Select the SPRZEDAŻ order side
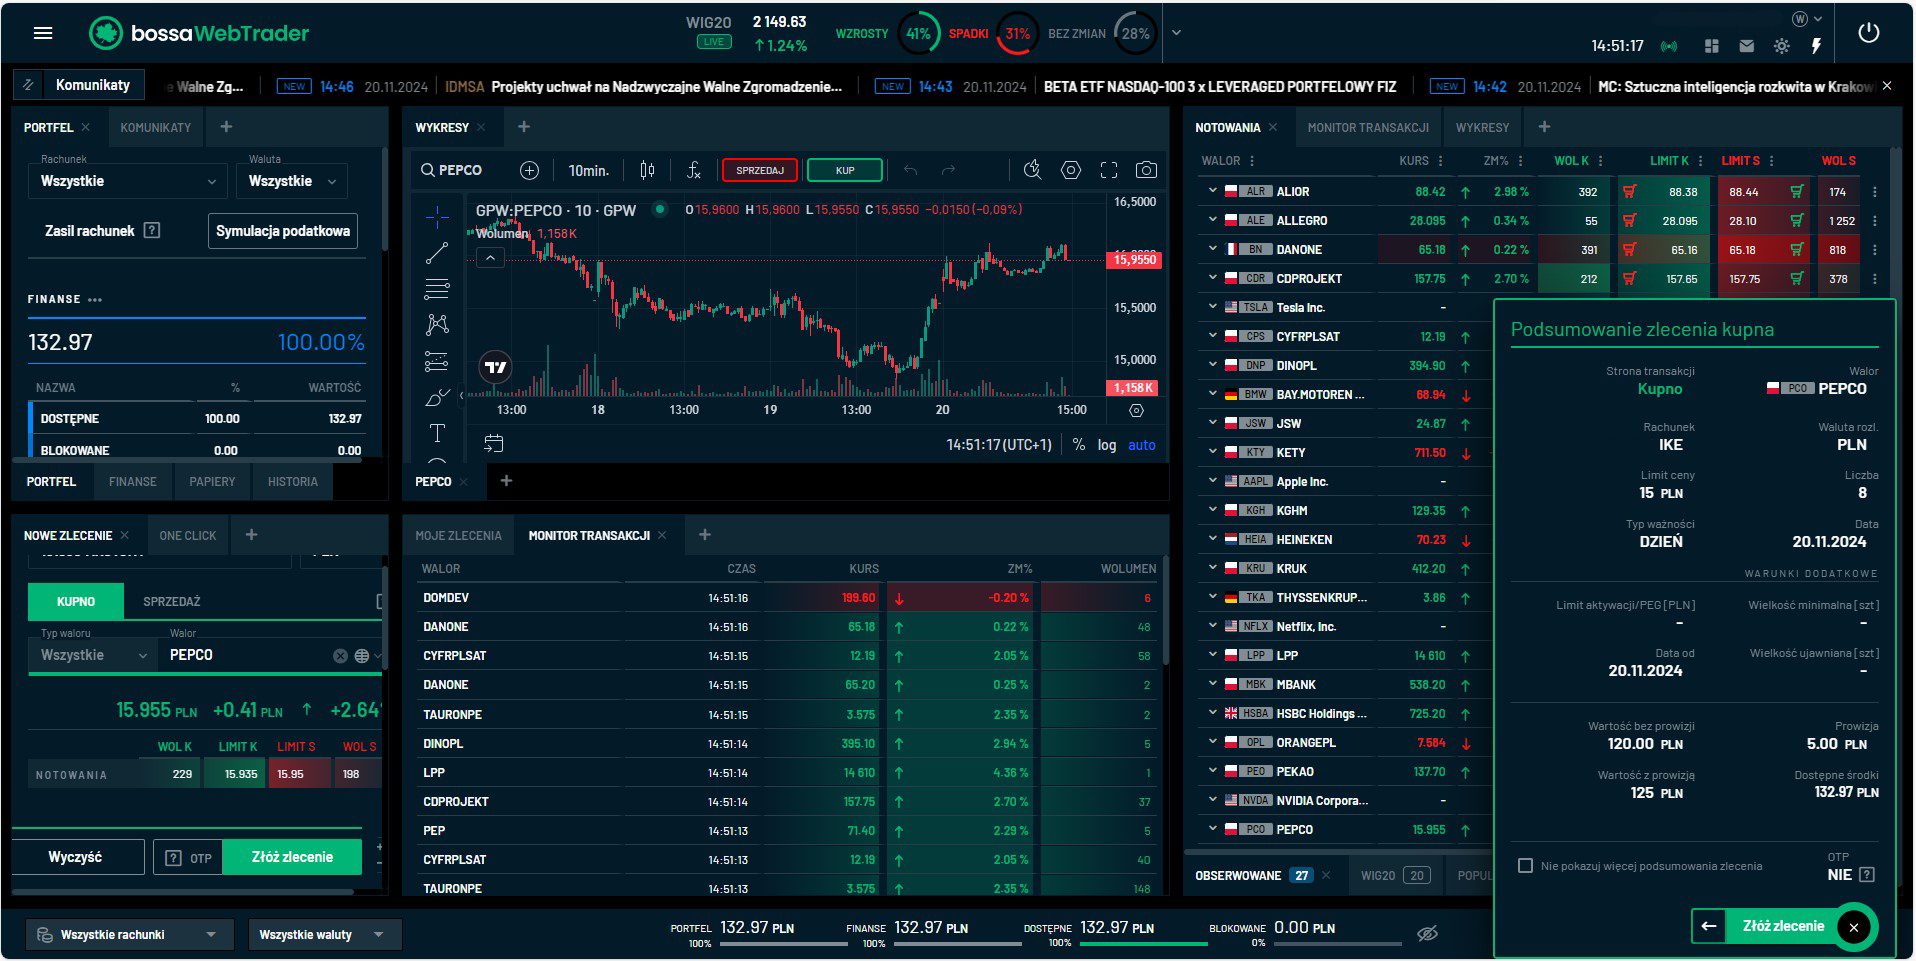 tap(171, 601)
